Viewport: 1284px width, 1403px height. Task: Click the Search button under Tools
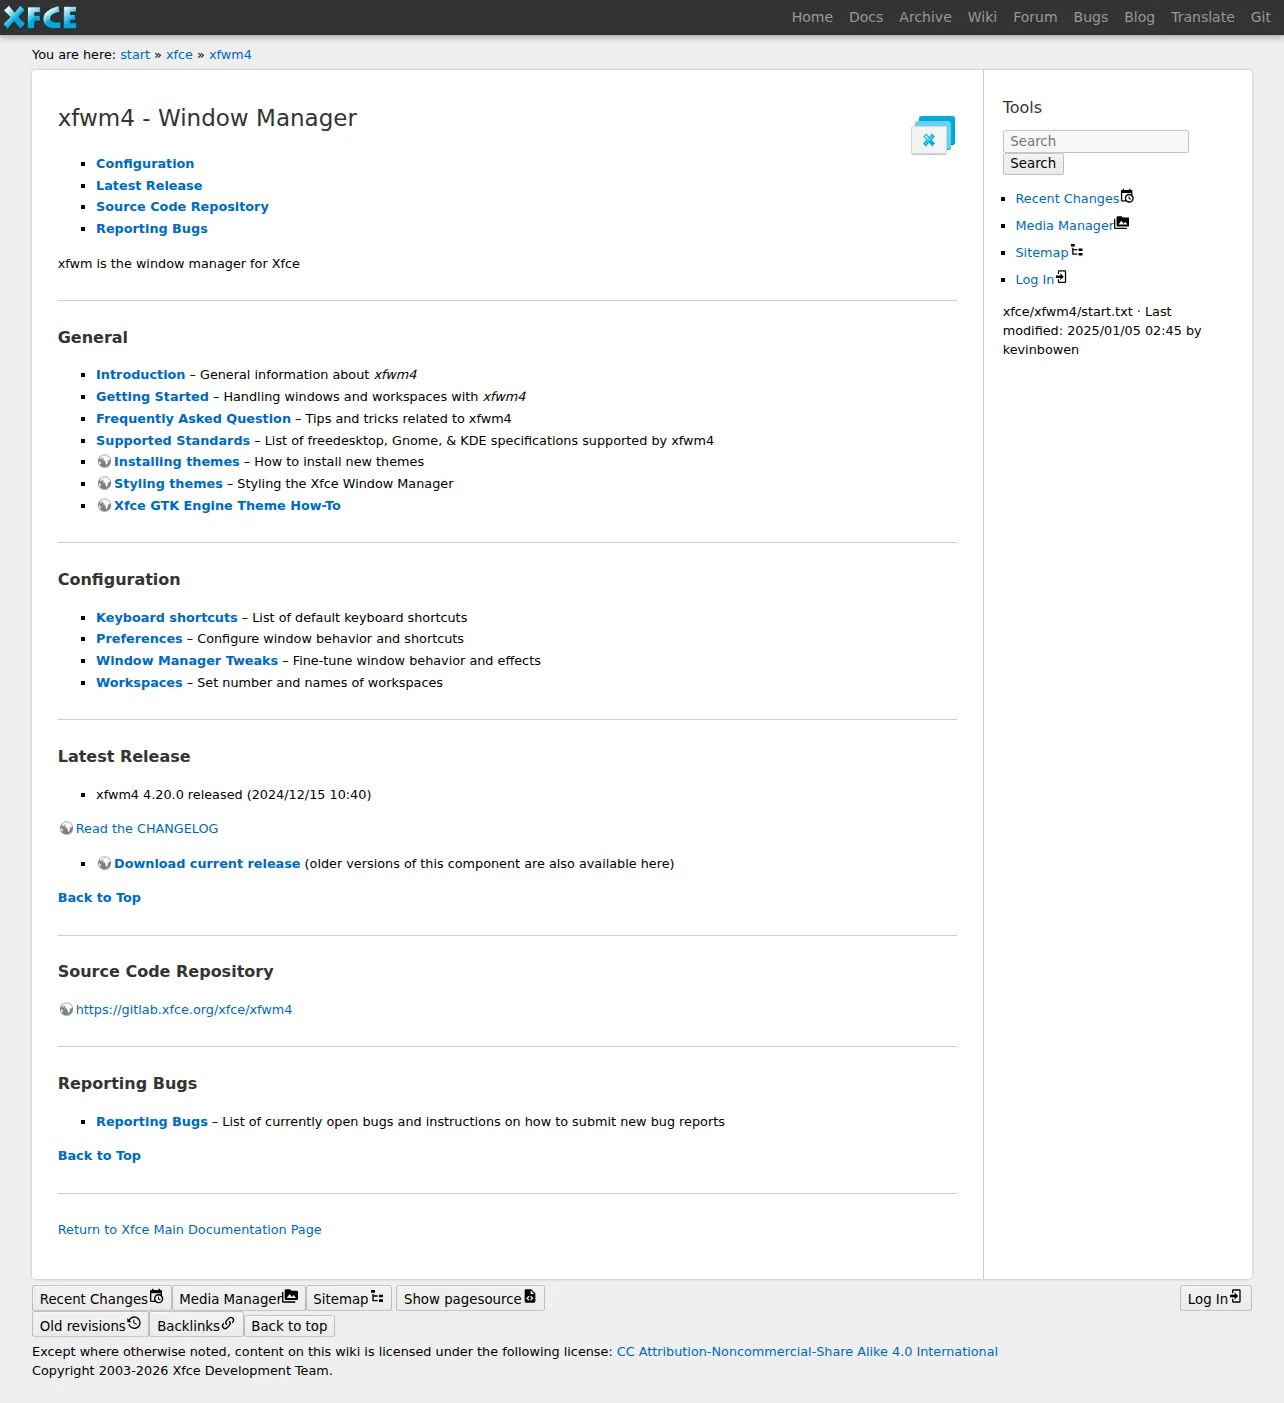click(x=1033, y=163)
